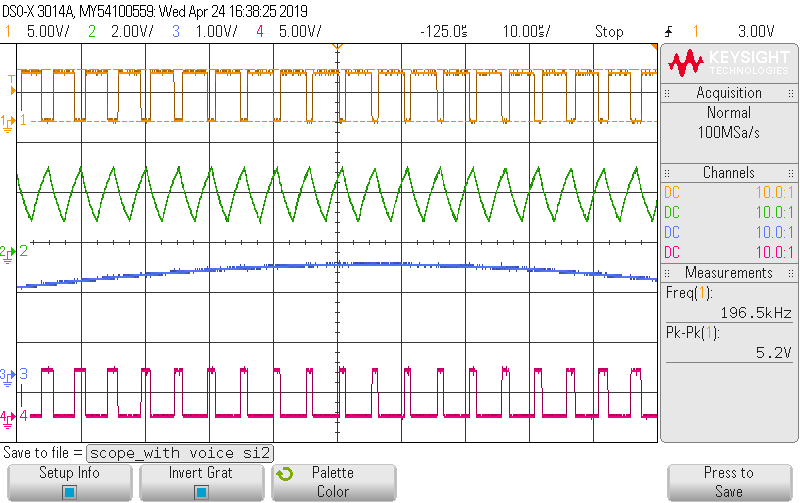Toggle the Invert Grat checkbox

pyautogui.click(x=202, y=492)
